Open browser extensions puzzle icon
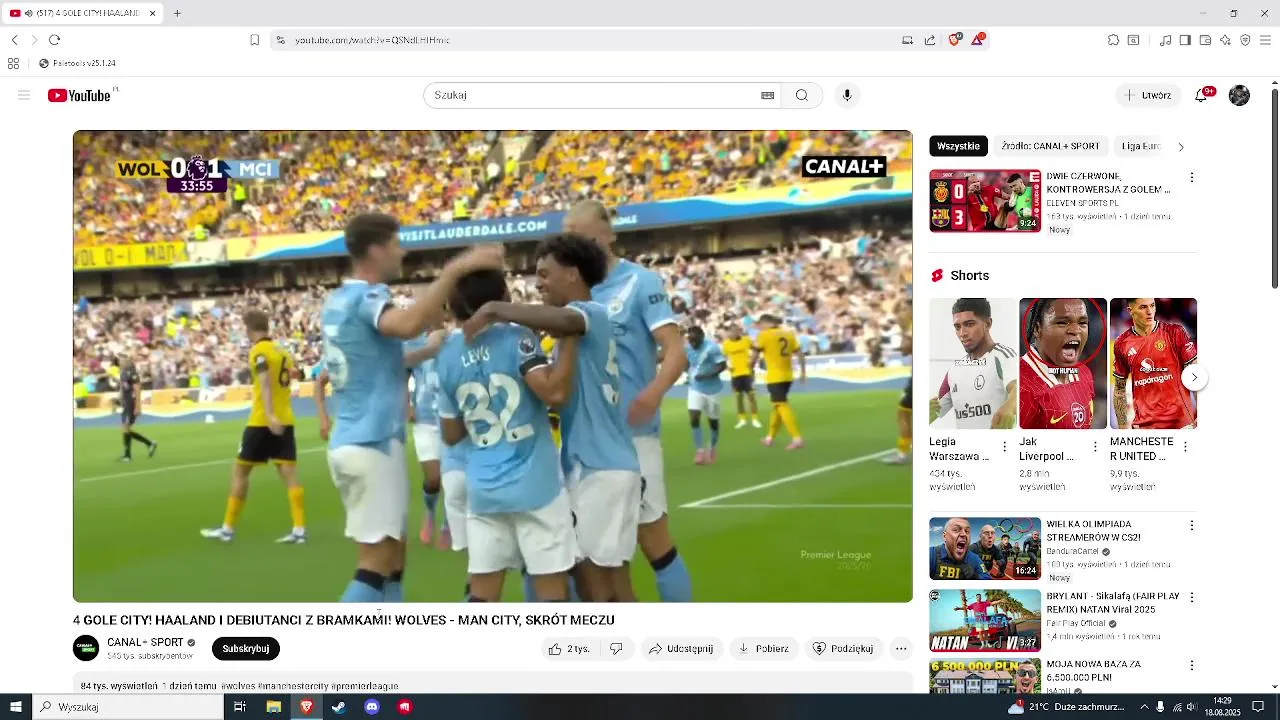Image resolution: width=1280 pixels, height=720 pixels. coord(1113,40)
